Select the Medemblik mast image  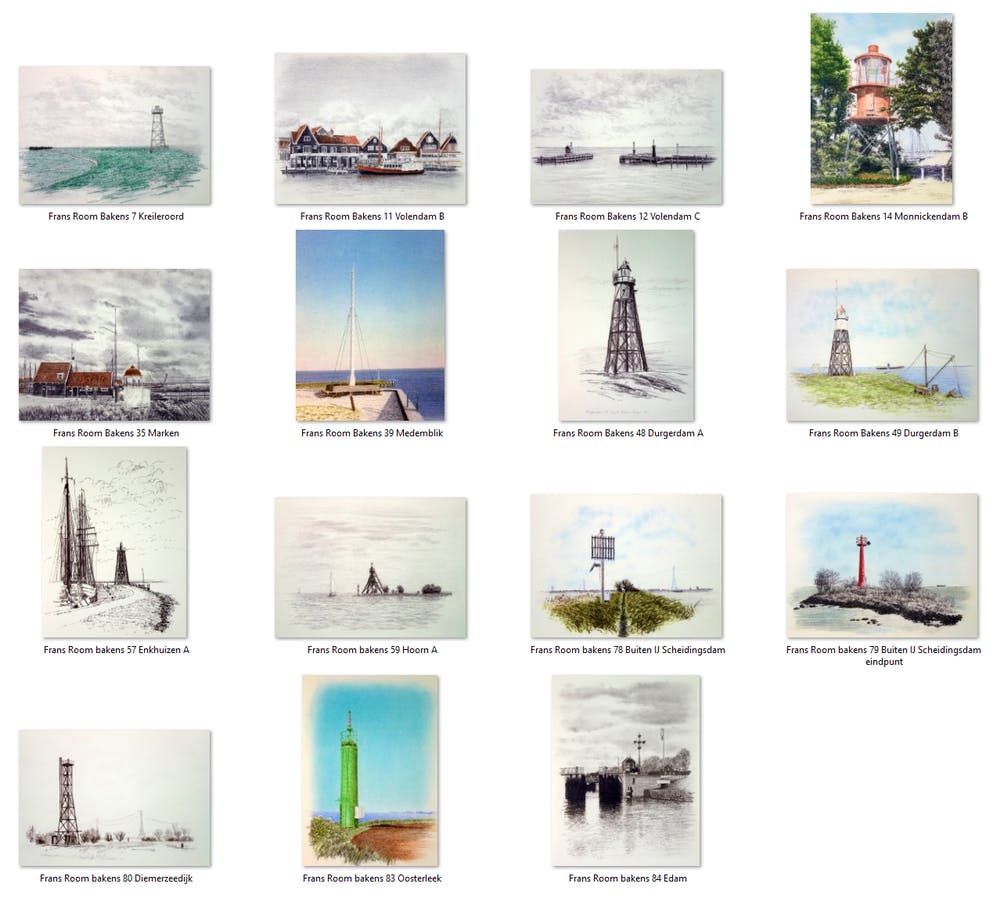(370, 325)
